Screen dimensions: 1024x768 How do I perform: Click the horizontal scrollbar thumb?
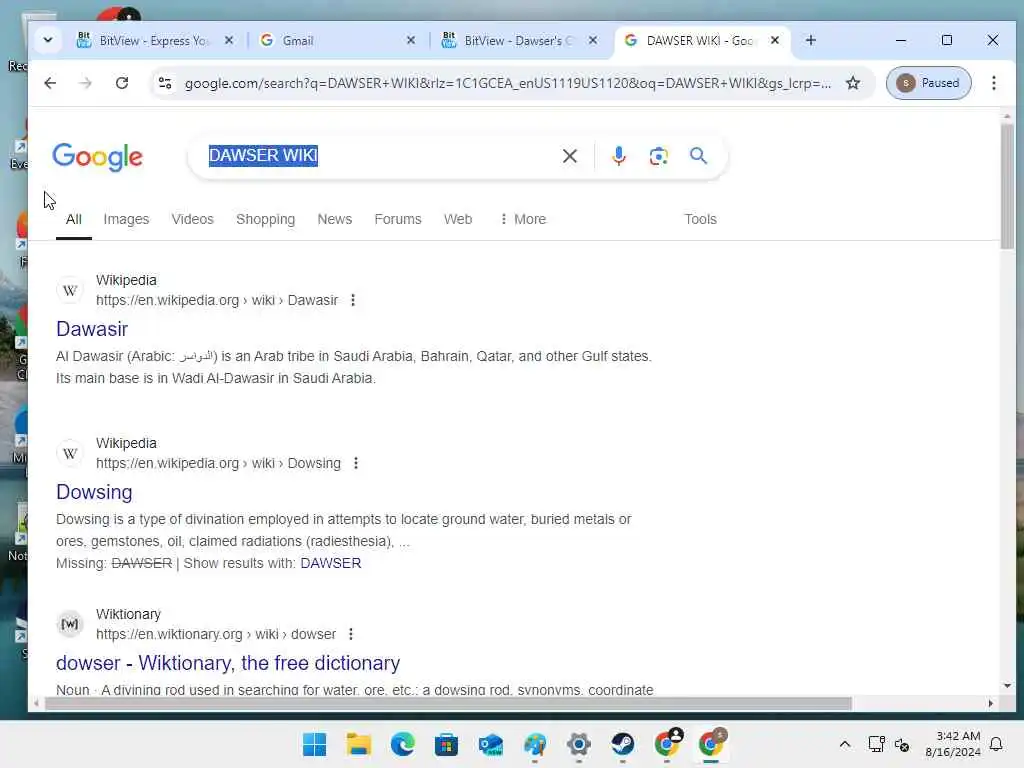(448, 703)
